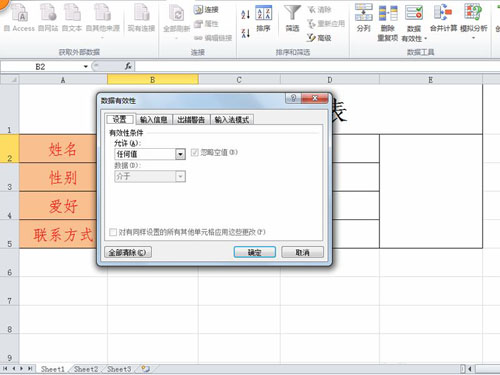Select column C header
Viewport: 500px width, 375px height.
pos(239,80)
